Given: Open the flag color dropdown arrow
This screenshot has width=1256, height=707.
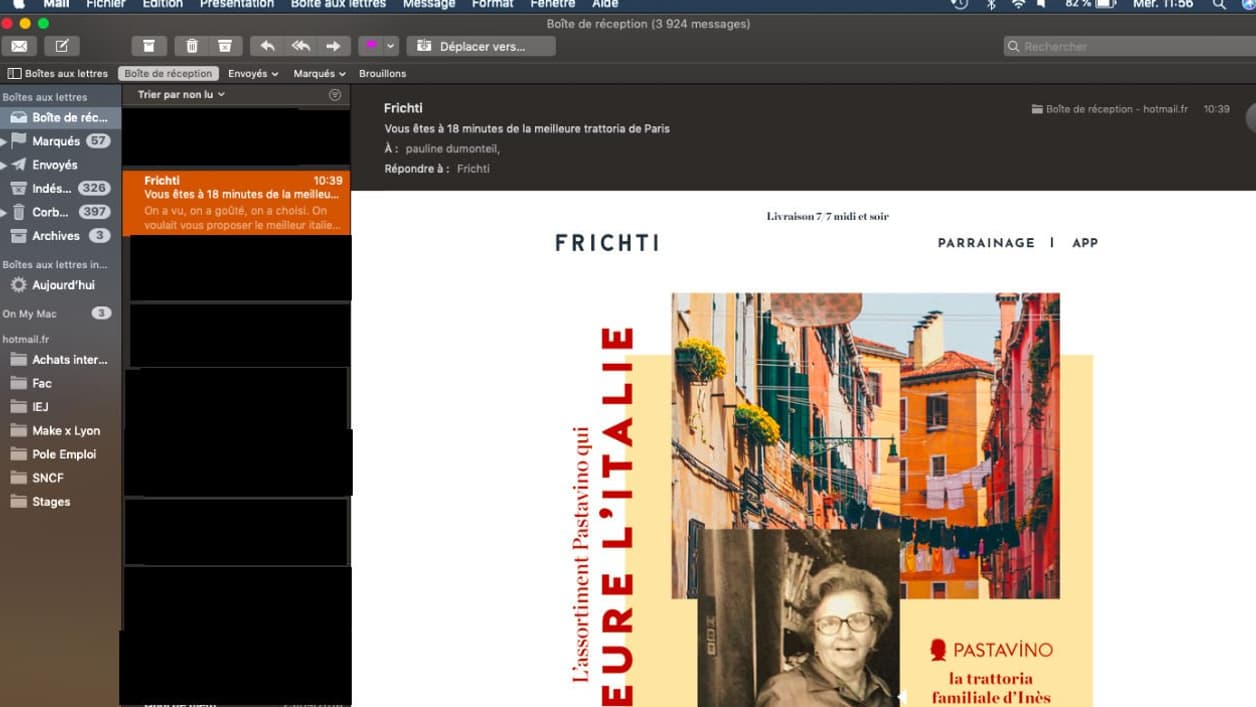Looking at the screenshot, I should pyautogui.click(x=391, y=46).
